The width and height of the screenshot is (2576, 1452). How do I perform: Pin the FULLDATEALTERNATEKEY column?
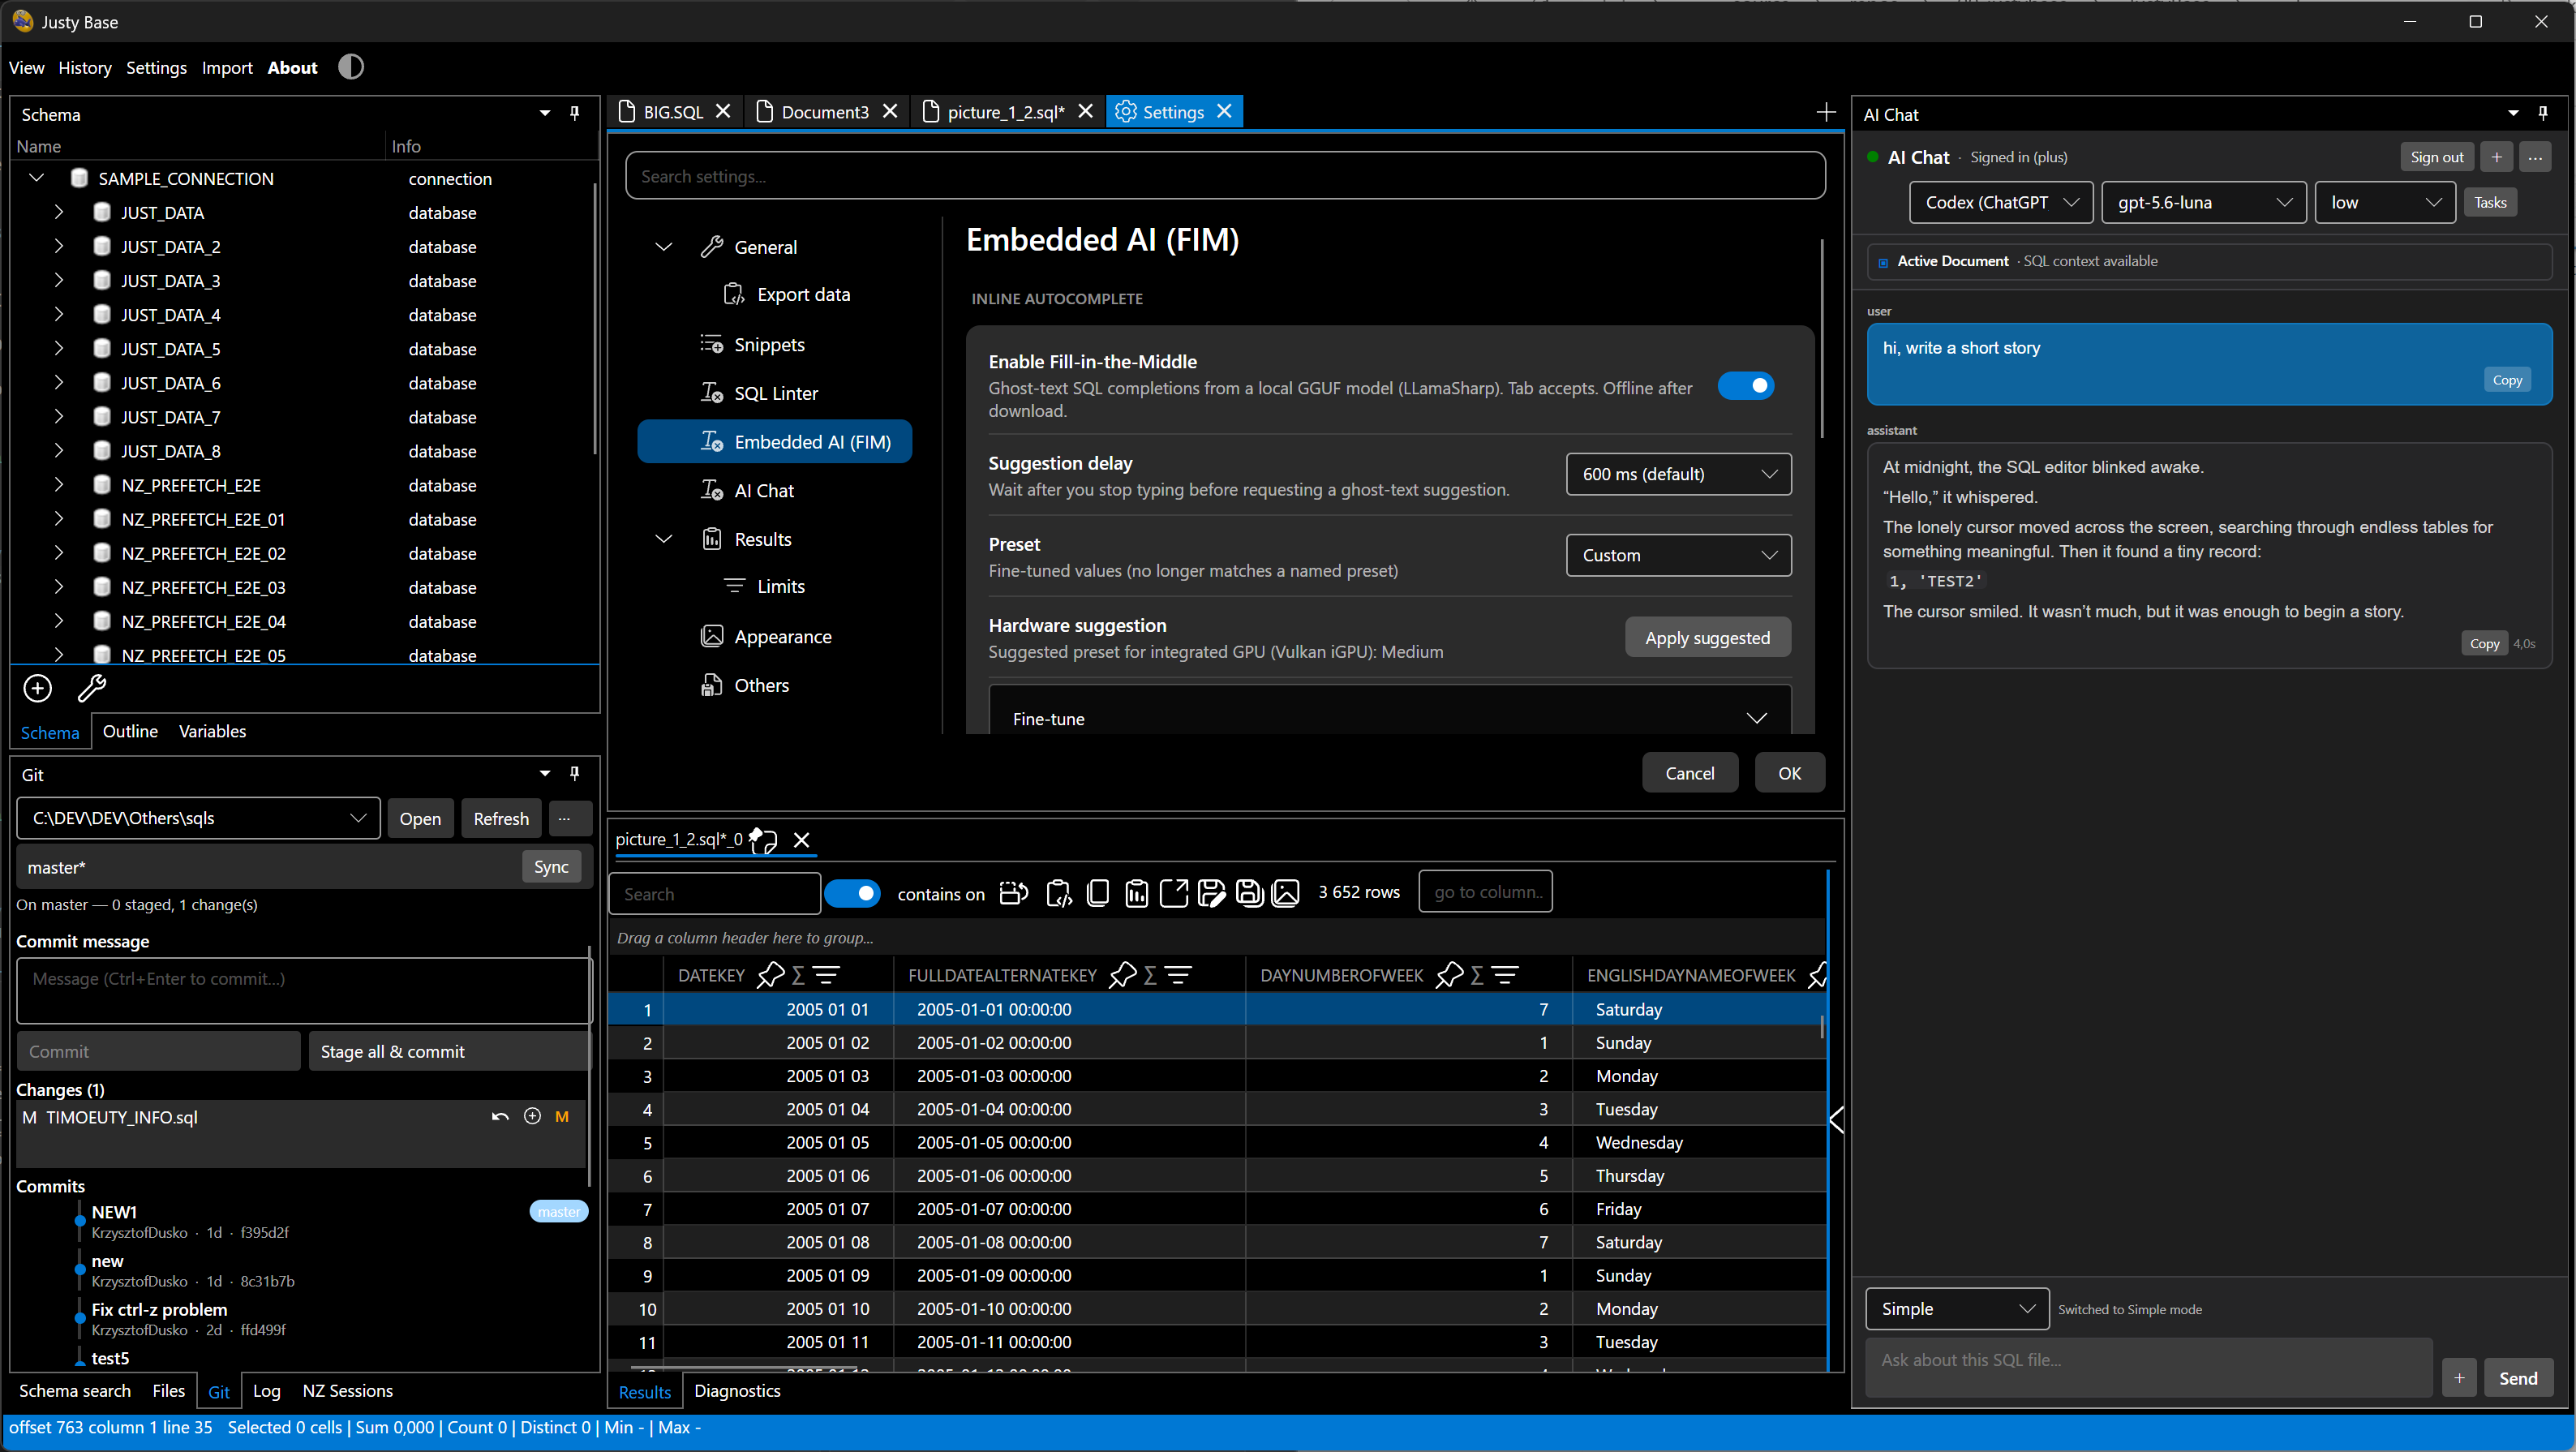(1123, 975)
